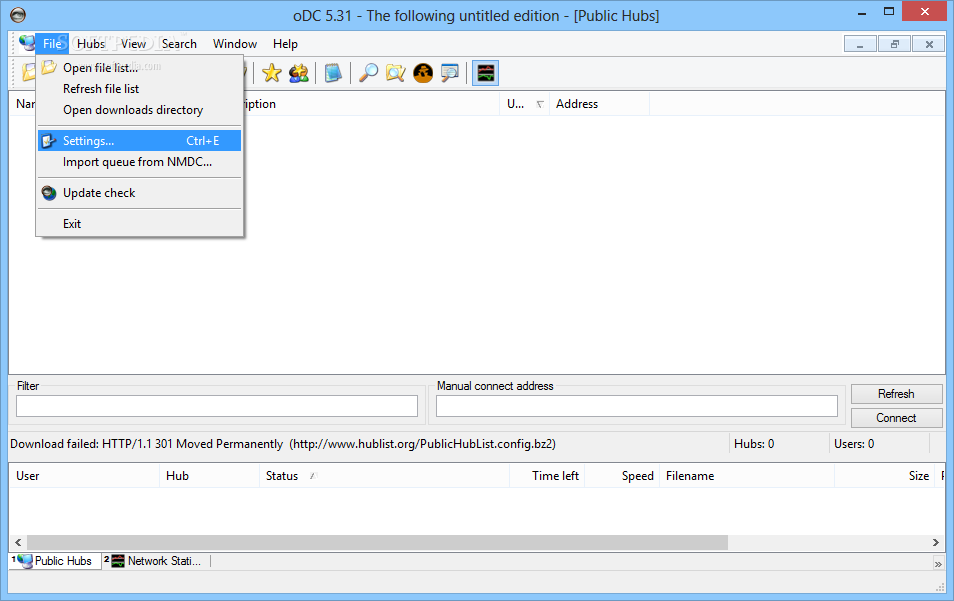Sort transfers by Speed column
Screen dimensions: 954x601
point(622,476)
